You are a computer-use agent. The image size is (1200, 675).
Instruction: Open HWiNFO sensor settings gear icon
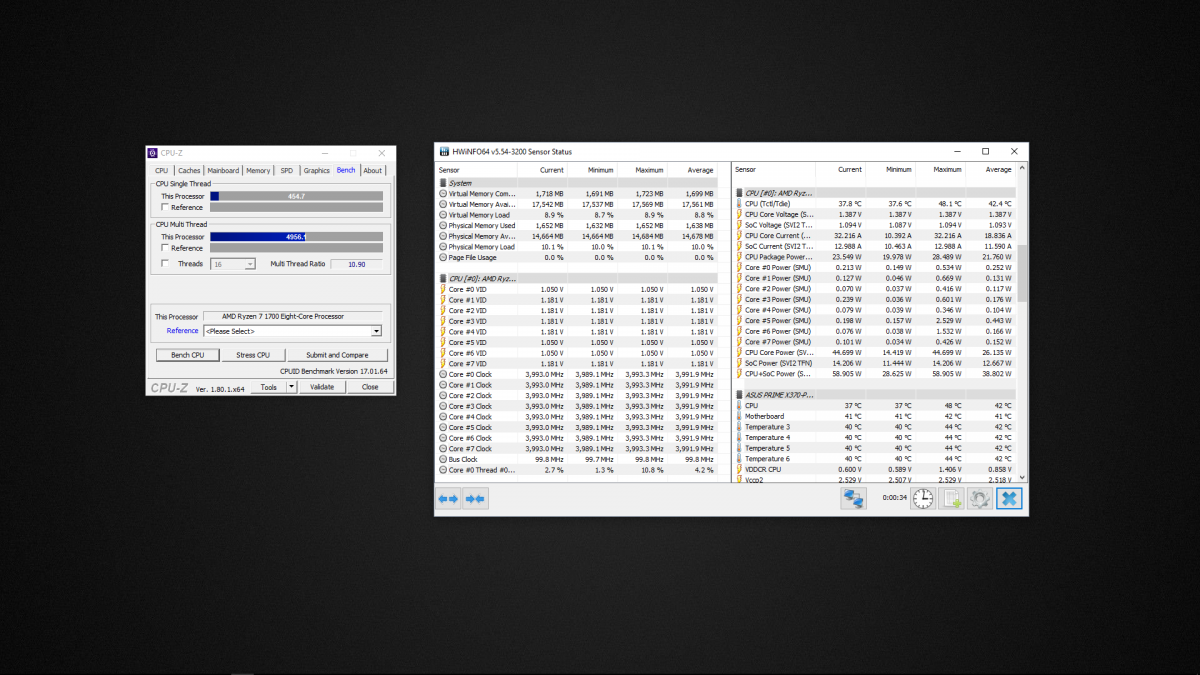[980, 498]
